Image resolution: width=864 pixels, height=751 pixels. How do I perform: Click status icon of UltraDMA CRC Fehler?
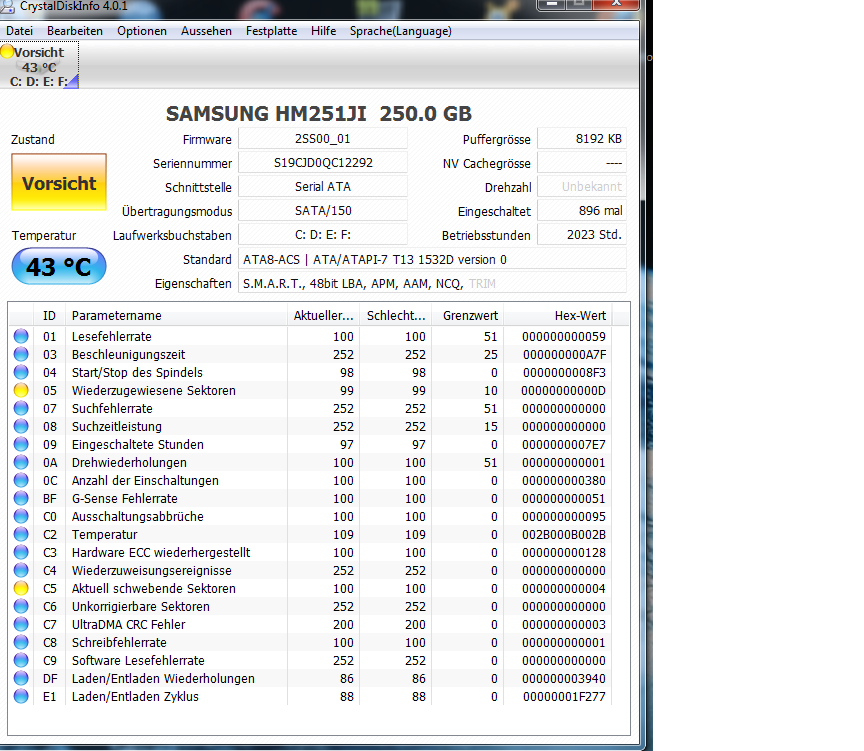click(x=21, y=624)
